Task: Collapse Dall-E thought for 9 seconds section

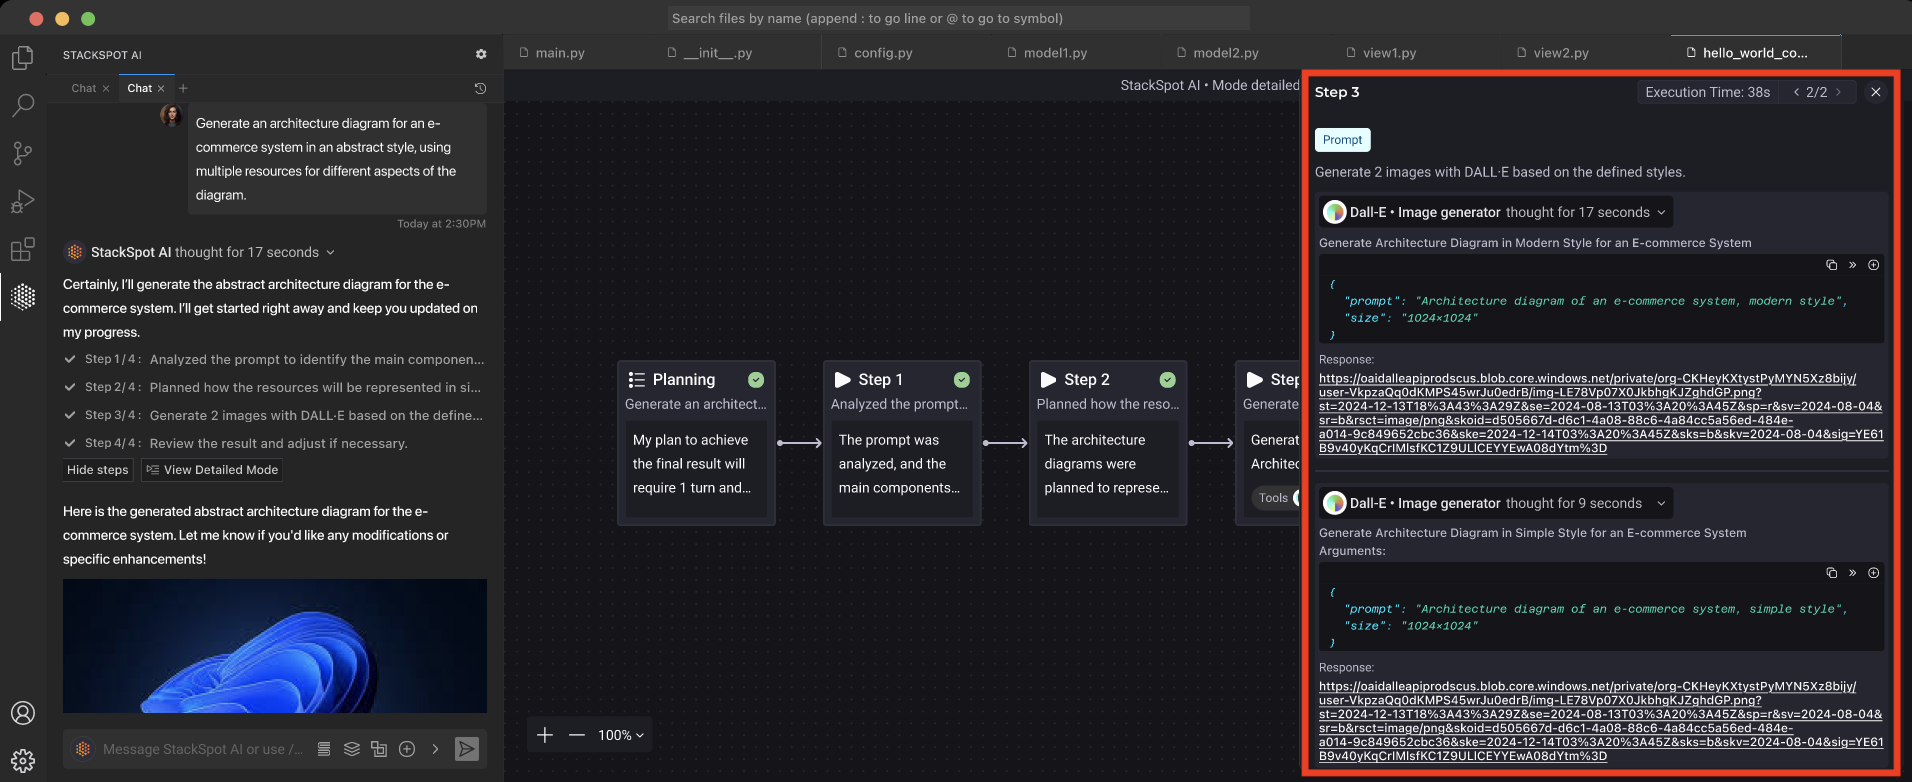Action: click(x=1661, y=503)
